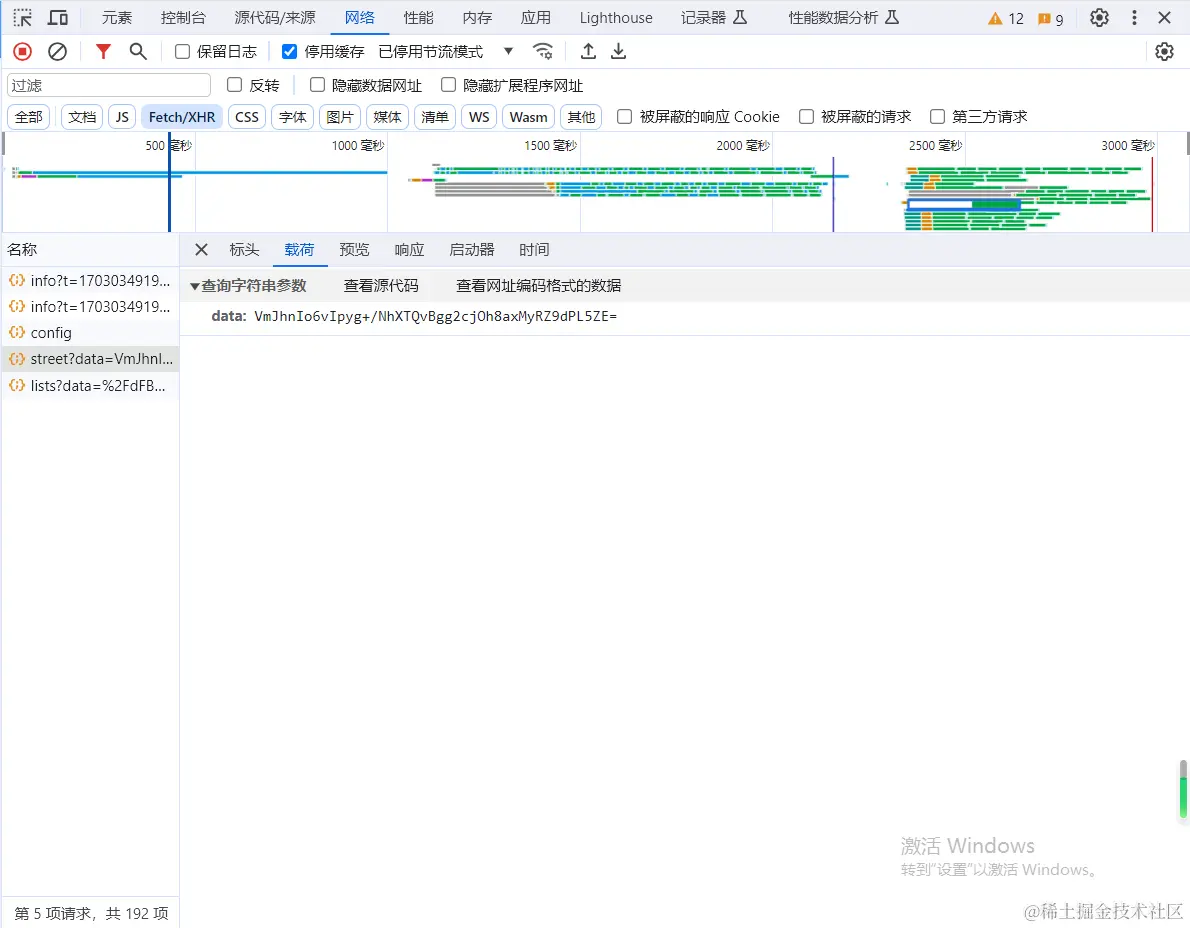Filter requests by 字体 type
1190x928 pixels.
pyautogui.click(x=292, y=117)
